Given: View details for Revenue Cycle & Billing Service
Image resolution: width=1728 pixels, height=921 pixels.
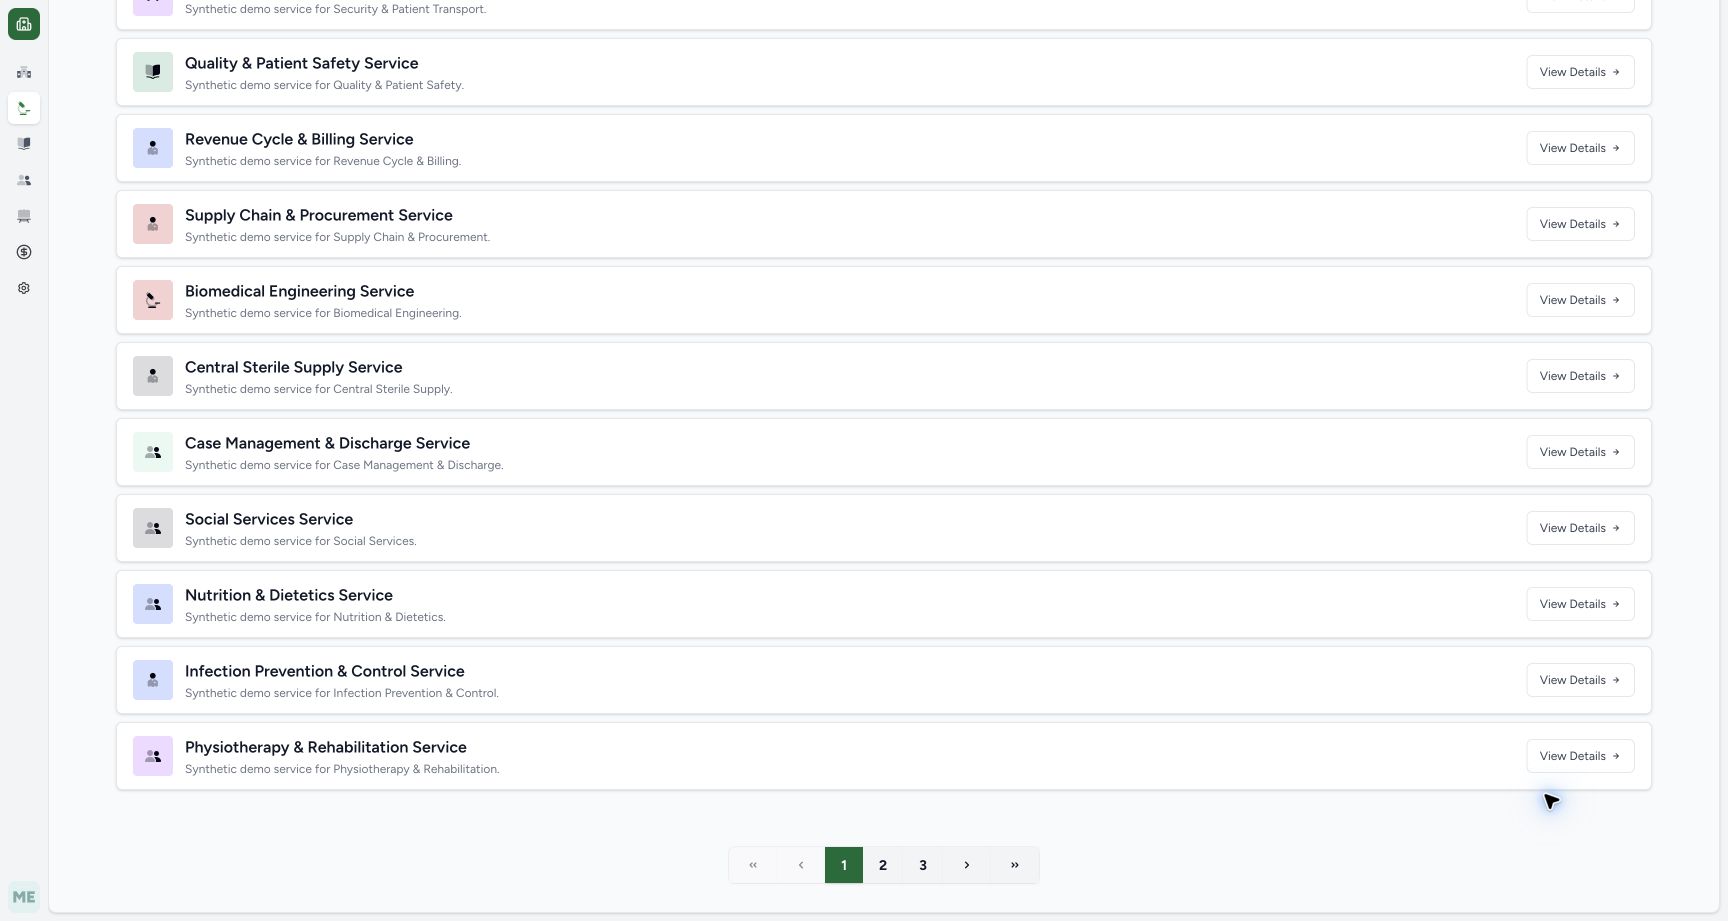Looking at the screenshot, I should click(1580, 148).
